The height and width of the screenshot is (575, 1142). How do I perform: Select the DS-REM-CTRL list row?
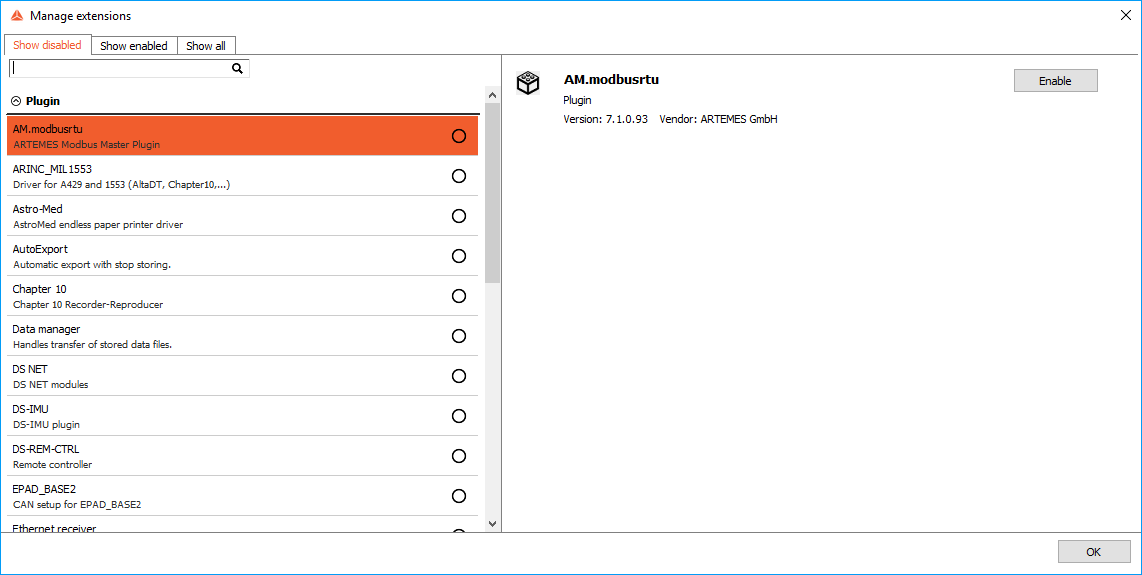(x=243, y=456)
